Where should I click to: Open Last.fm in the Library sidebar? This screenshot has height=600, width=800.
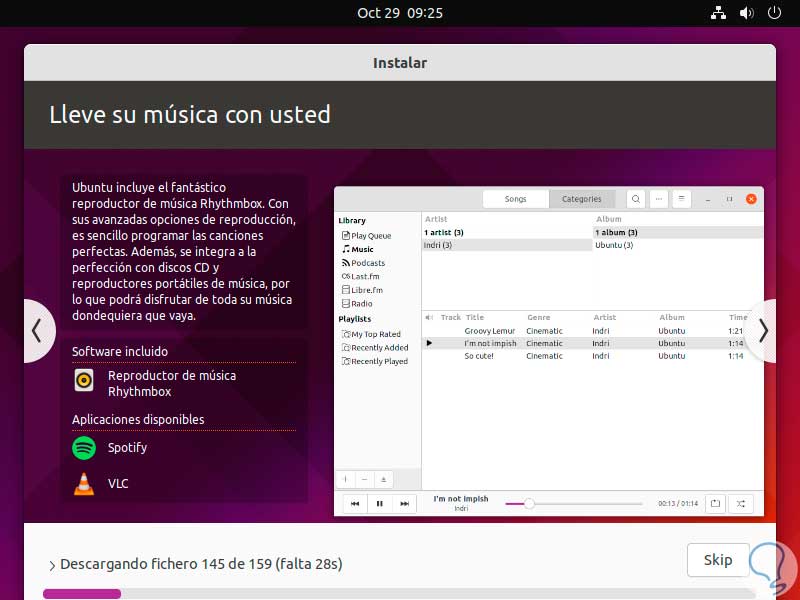coord(361,277)
